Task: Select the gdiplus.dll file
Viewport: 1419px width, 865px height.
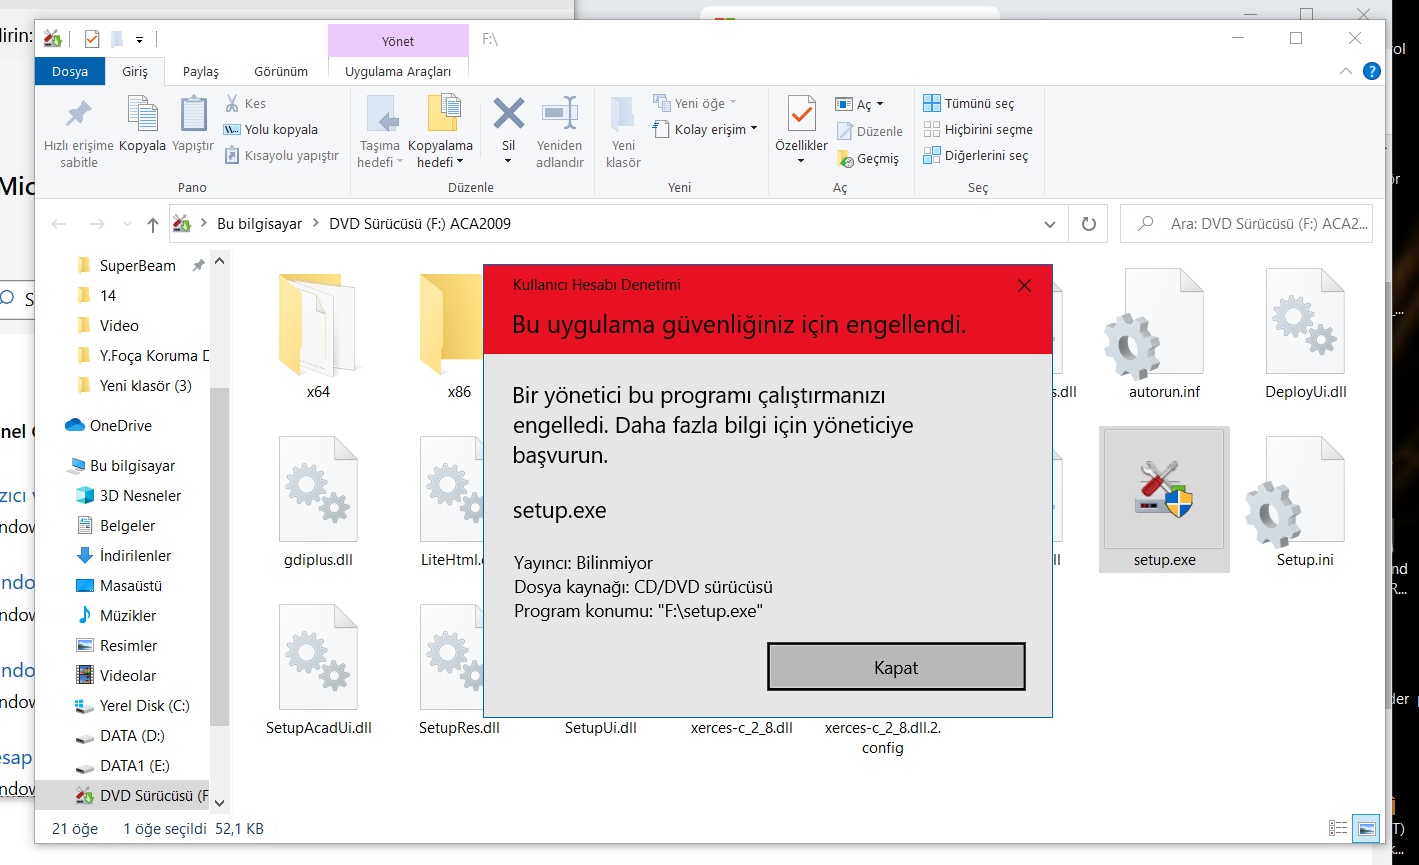Action: [318, 504]
